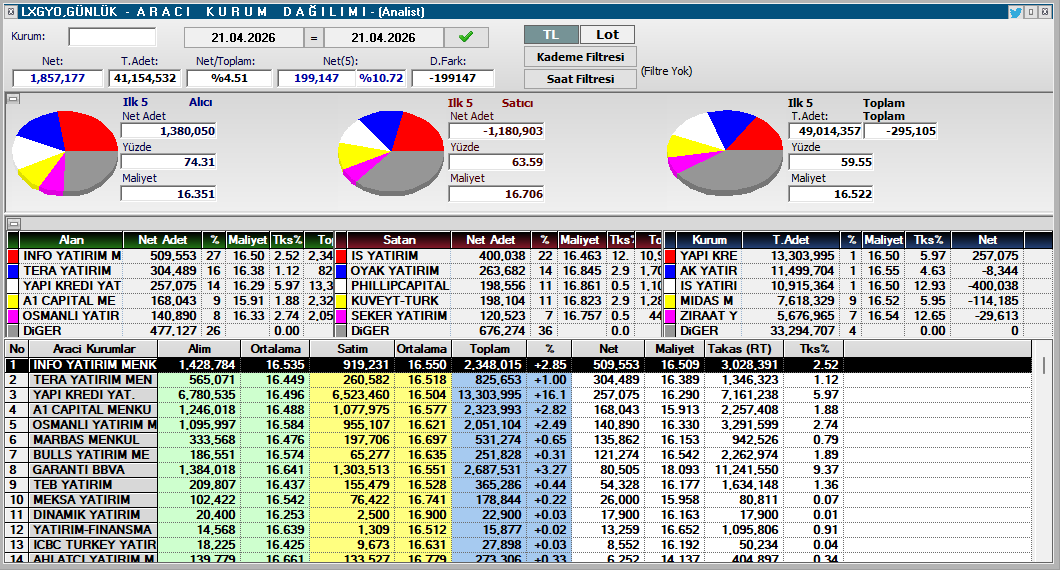This screenshot has height=570, width=1060.
Task: Select GARANTI BBVA row
Action: [x=519, y=470]
